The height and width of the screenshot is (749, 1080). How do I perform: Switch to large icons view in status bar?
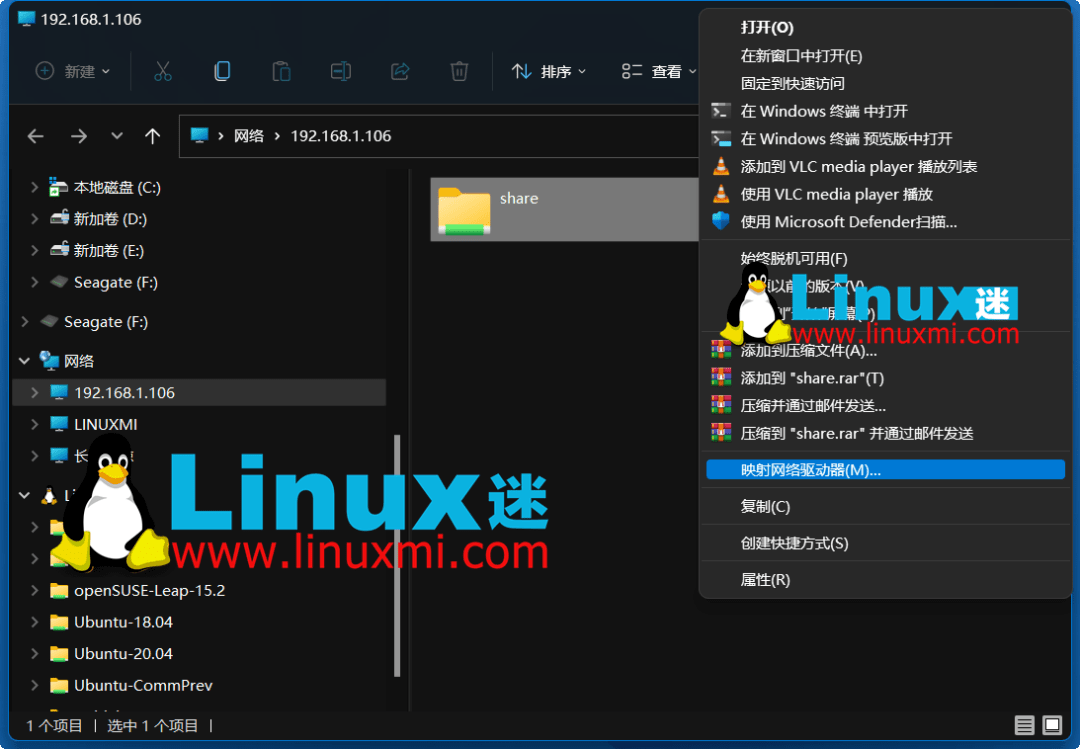pos(1052,725)
